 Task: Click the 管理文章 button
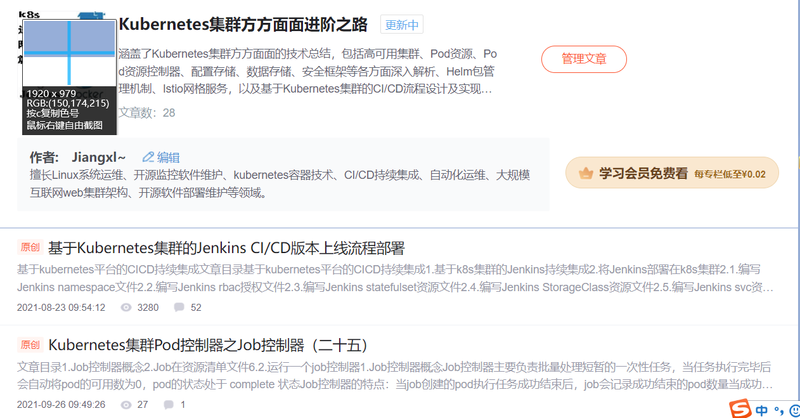tap(584, 59)
